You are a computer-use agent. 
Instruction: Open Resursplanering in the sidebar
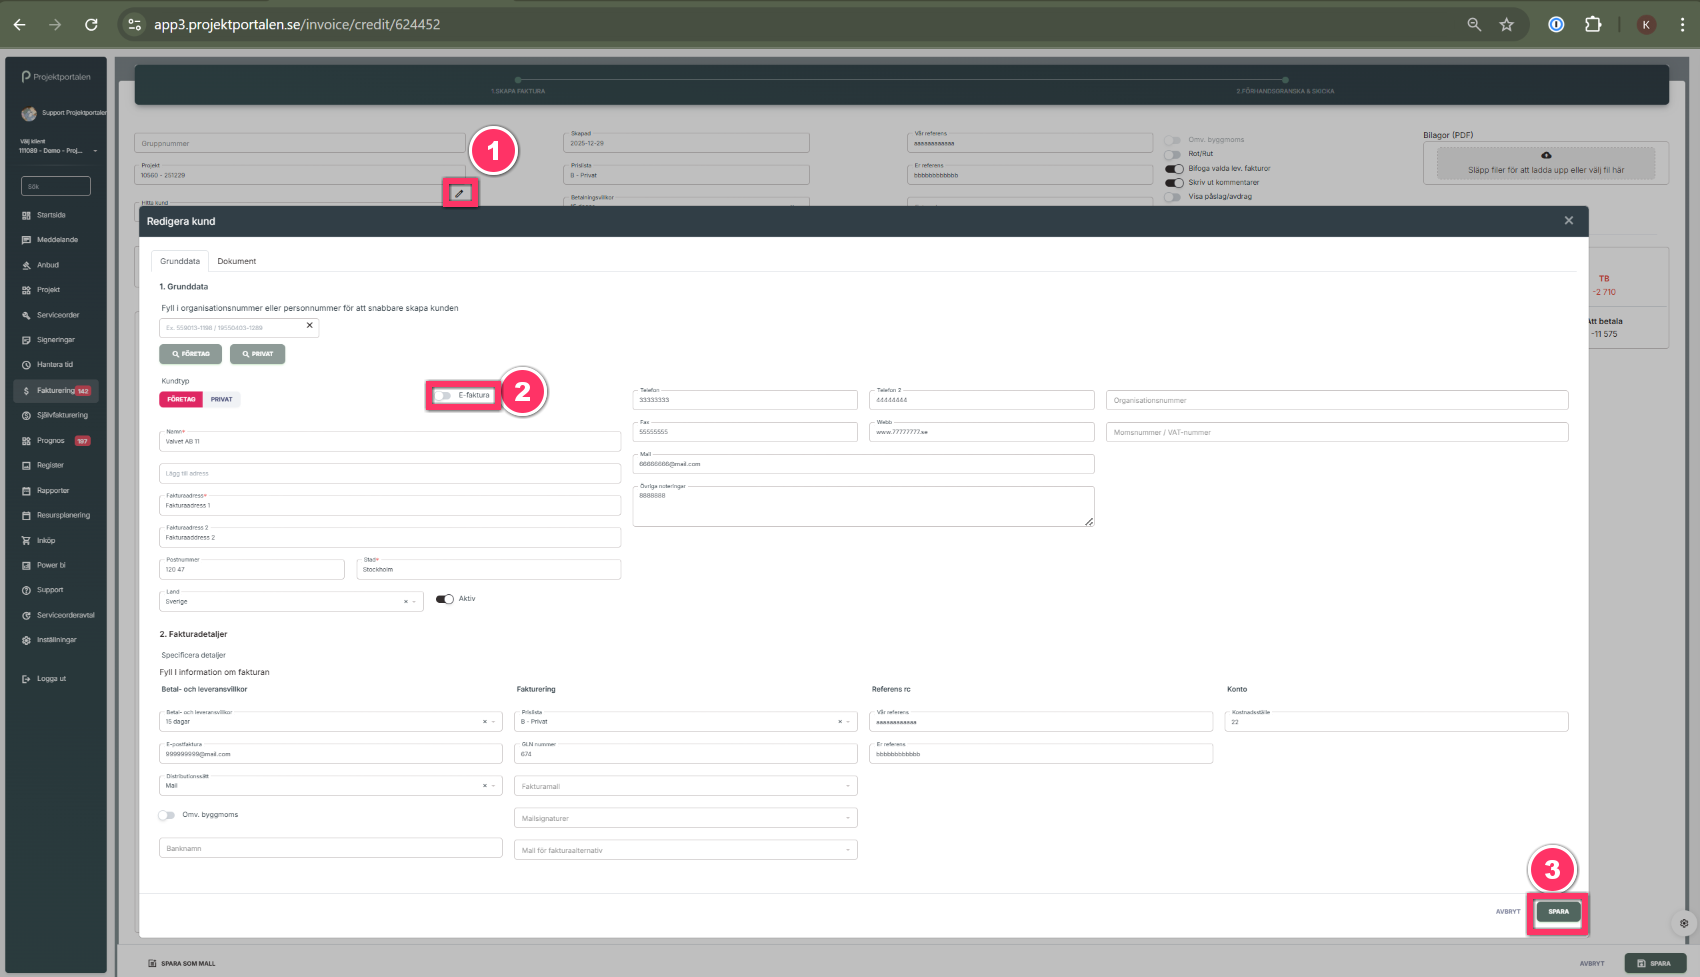[63, 515]
